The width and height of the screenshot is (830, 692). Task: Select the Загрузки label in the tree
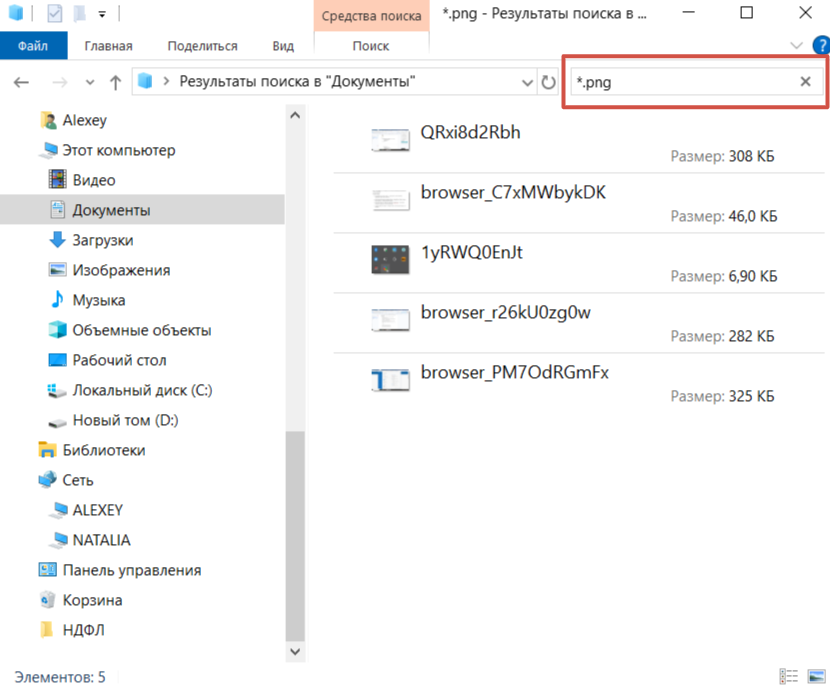tap(103, 240)
